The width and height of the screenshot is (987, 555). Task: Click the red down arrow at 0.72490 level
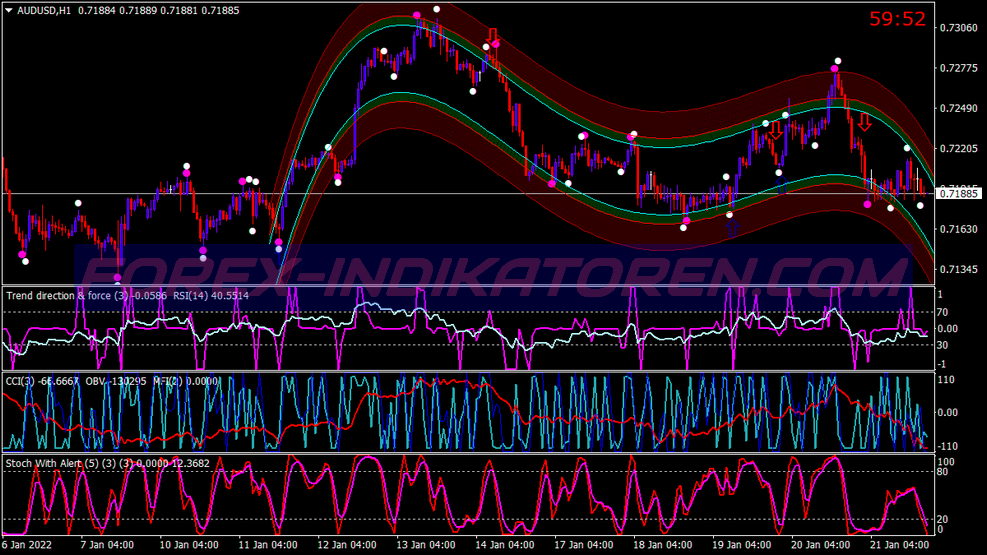tap(775, 129)
